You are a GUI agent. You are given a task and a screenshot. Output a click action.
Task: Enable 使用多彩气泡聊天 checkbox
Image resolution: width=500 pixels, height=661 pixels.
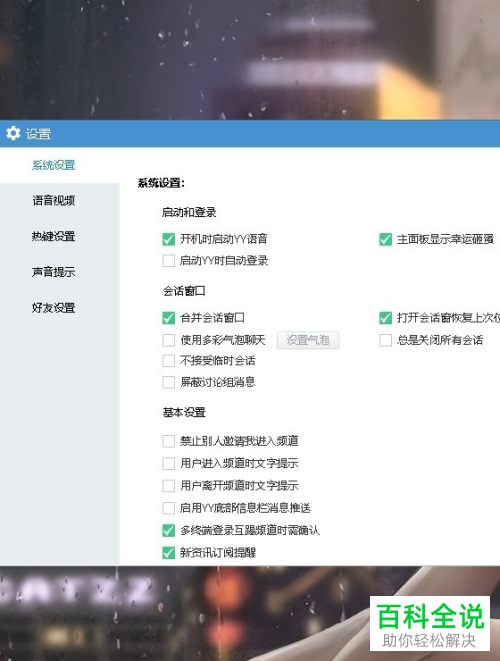(169, 340)
